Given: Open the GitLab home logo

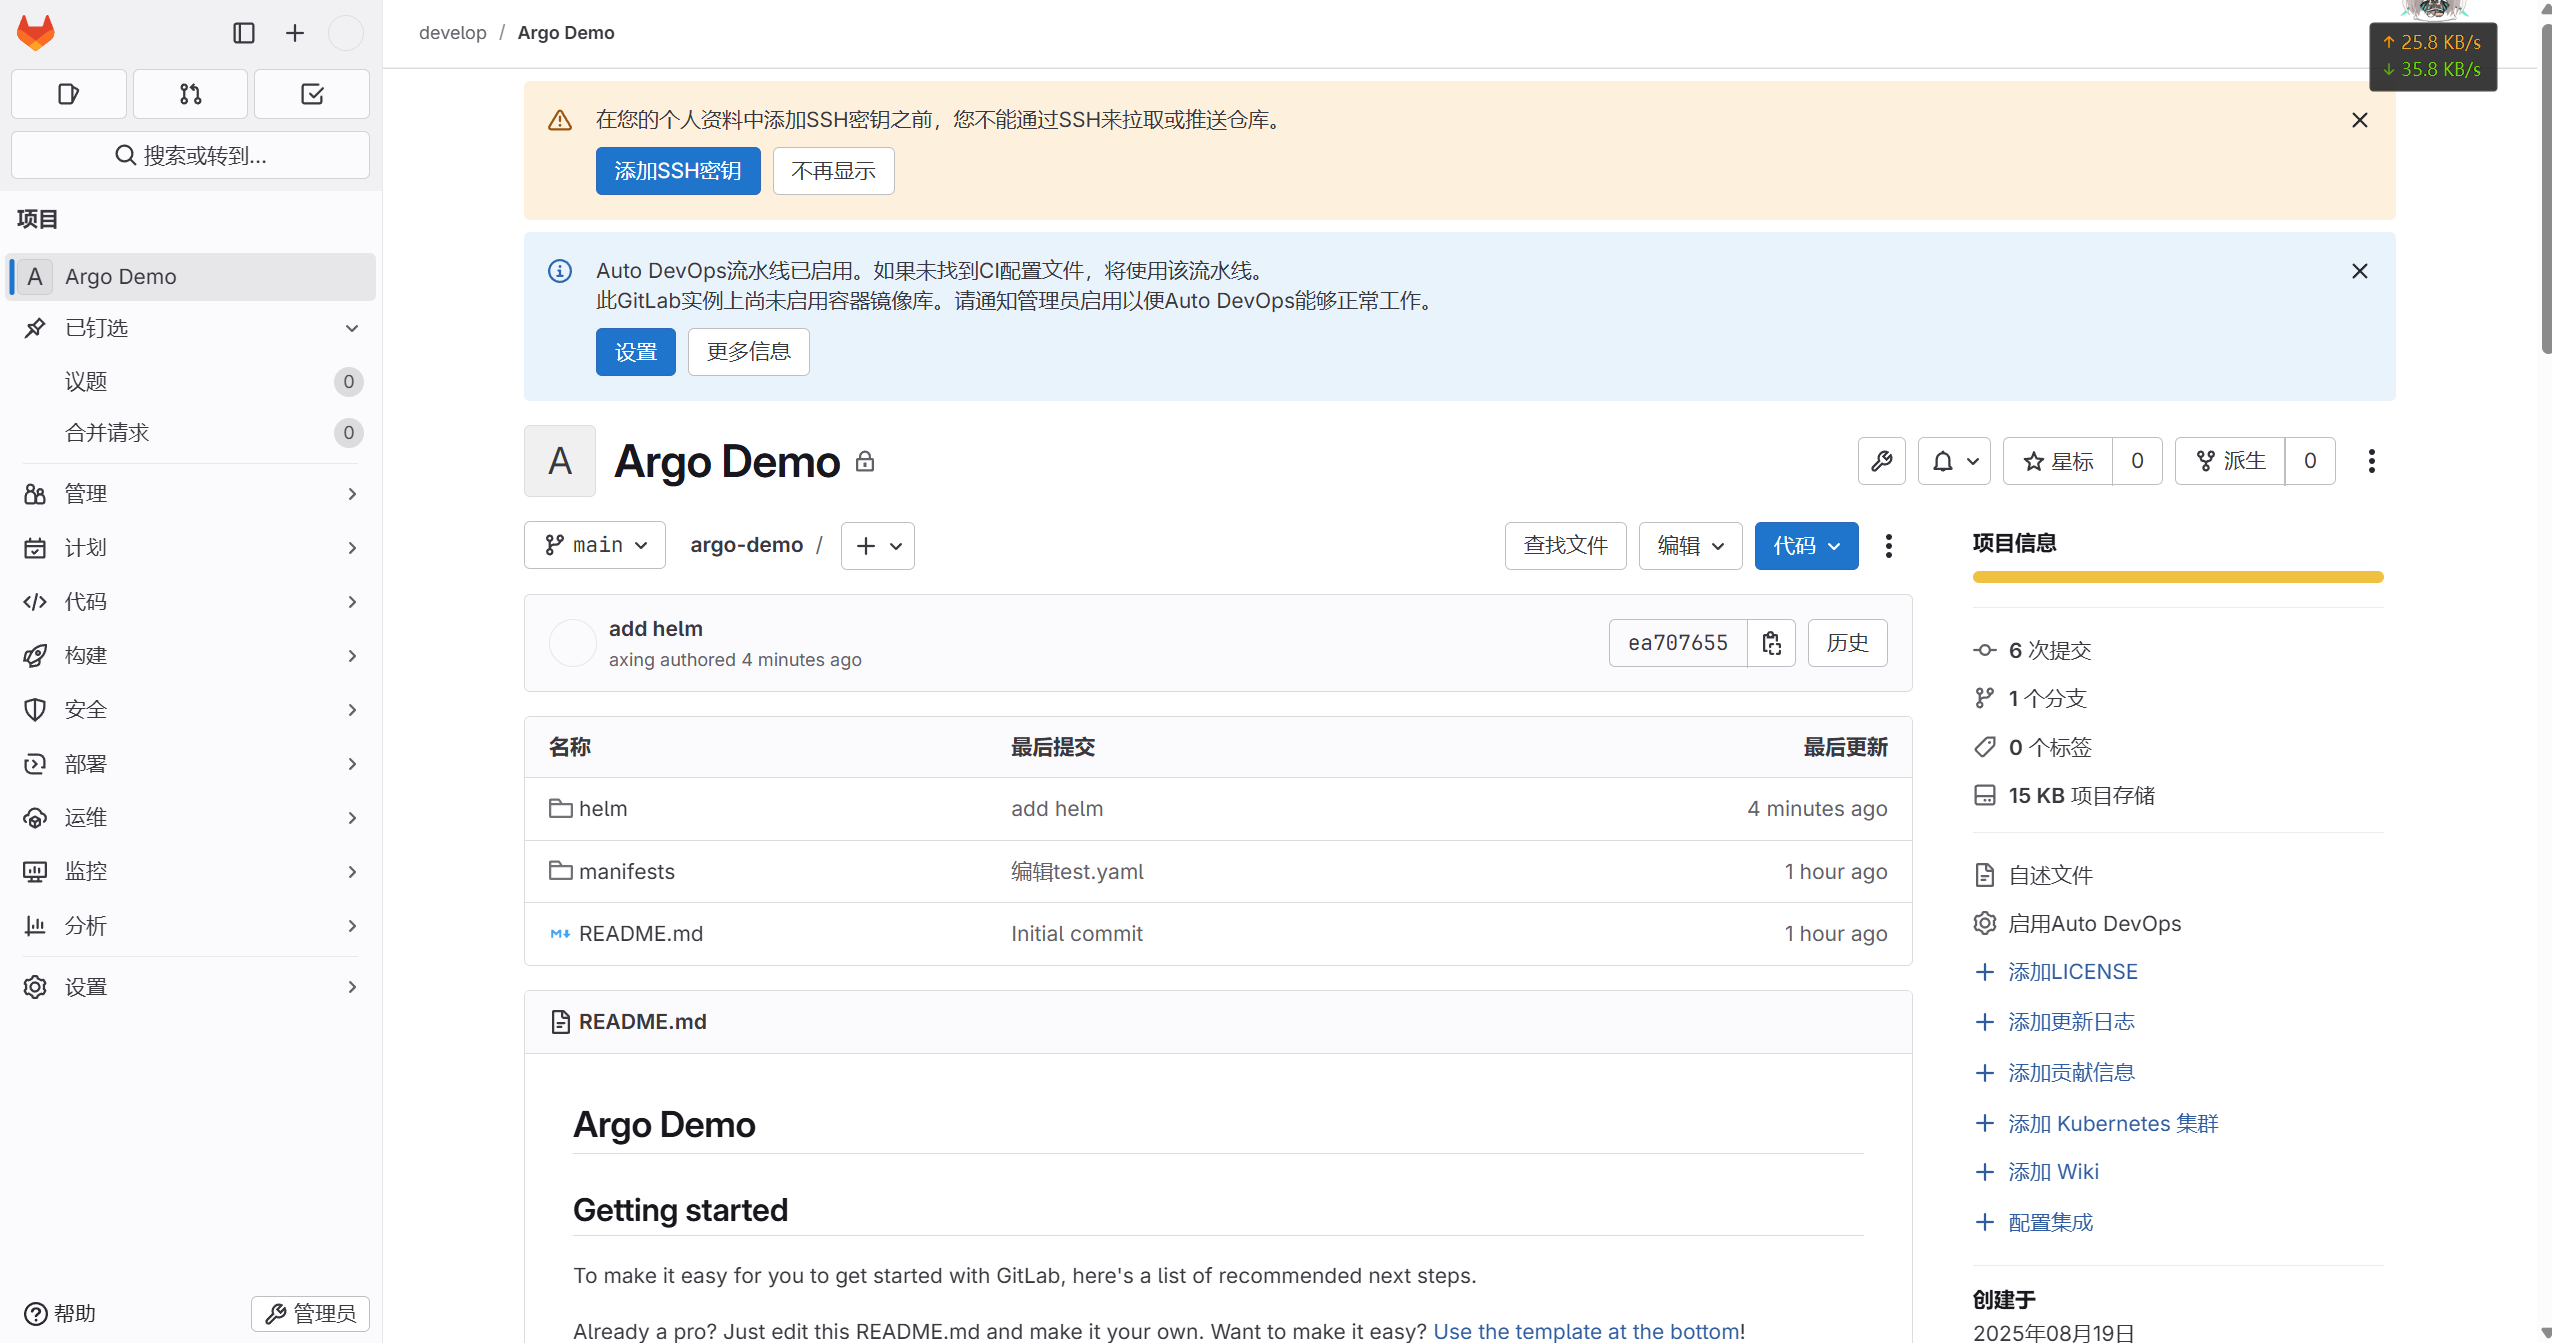Looking at the screenshot, I should pyautogui.click(x=36, y=33).
